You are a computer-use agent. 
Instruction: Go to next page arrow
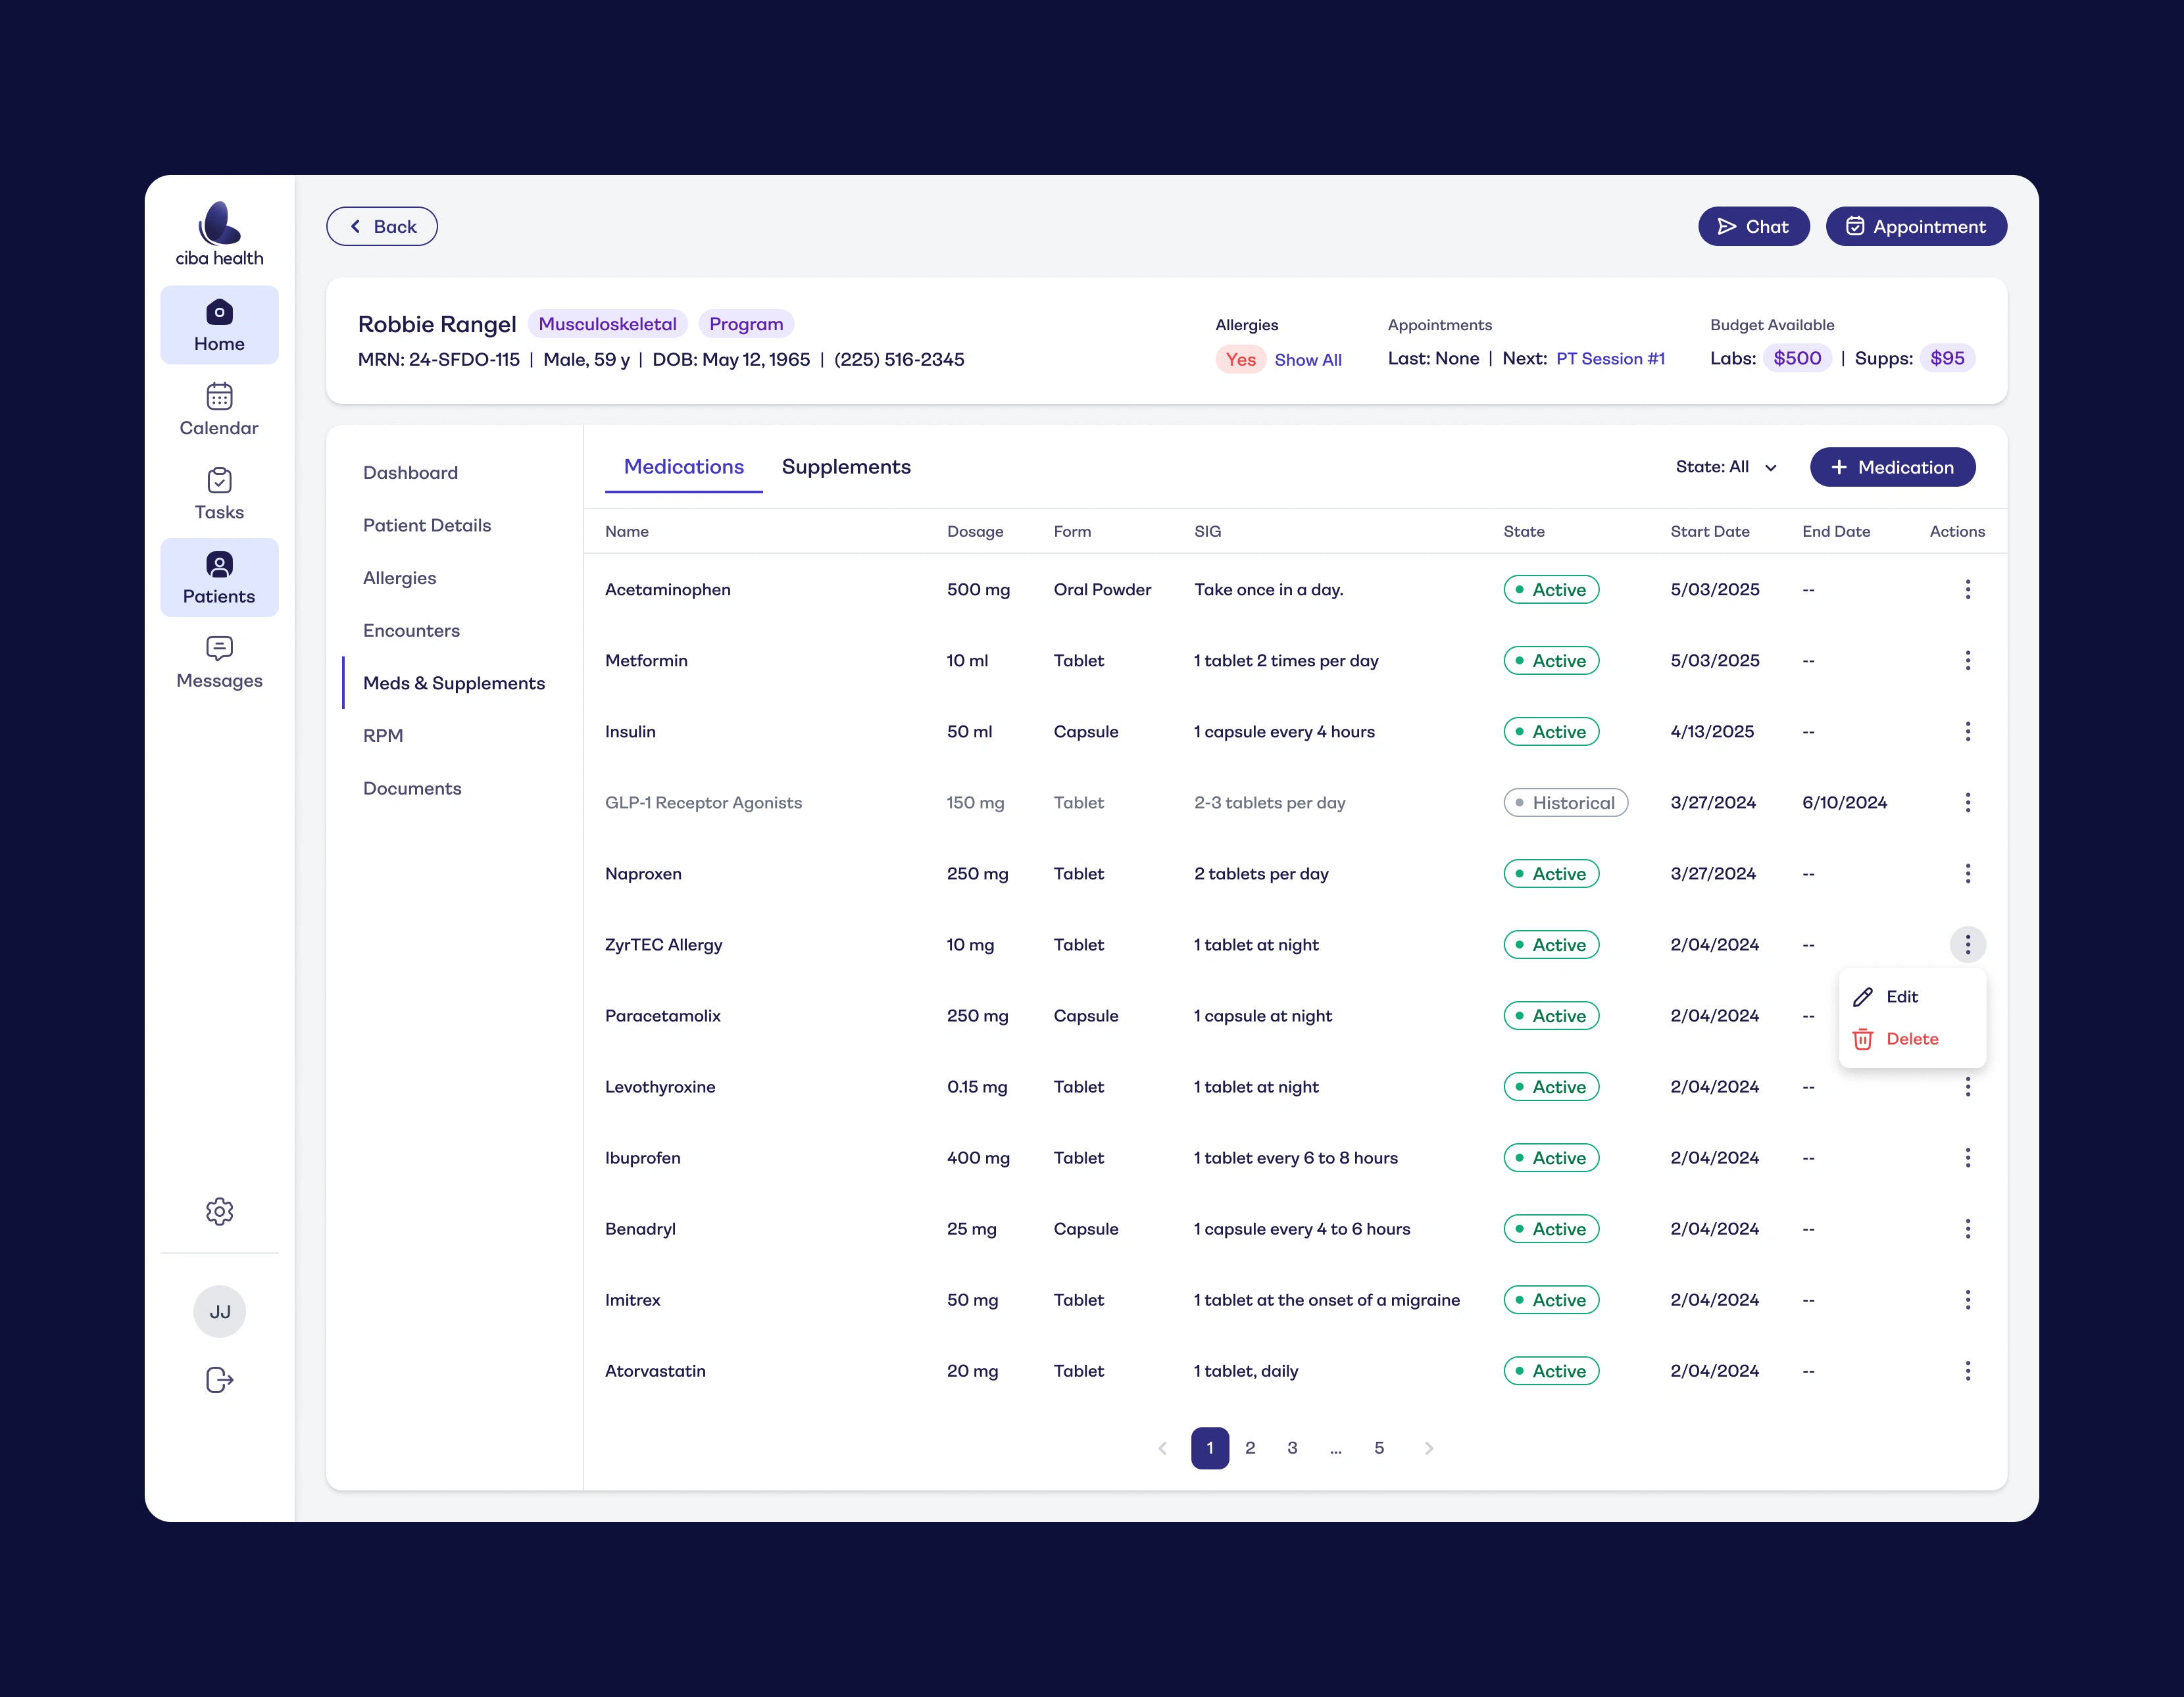pos(1429,1448)
